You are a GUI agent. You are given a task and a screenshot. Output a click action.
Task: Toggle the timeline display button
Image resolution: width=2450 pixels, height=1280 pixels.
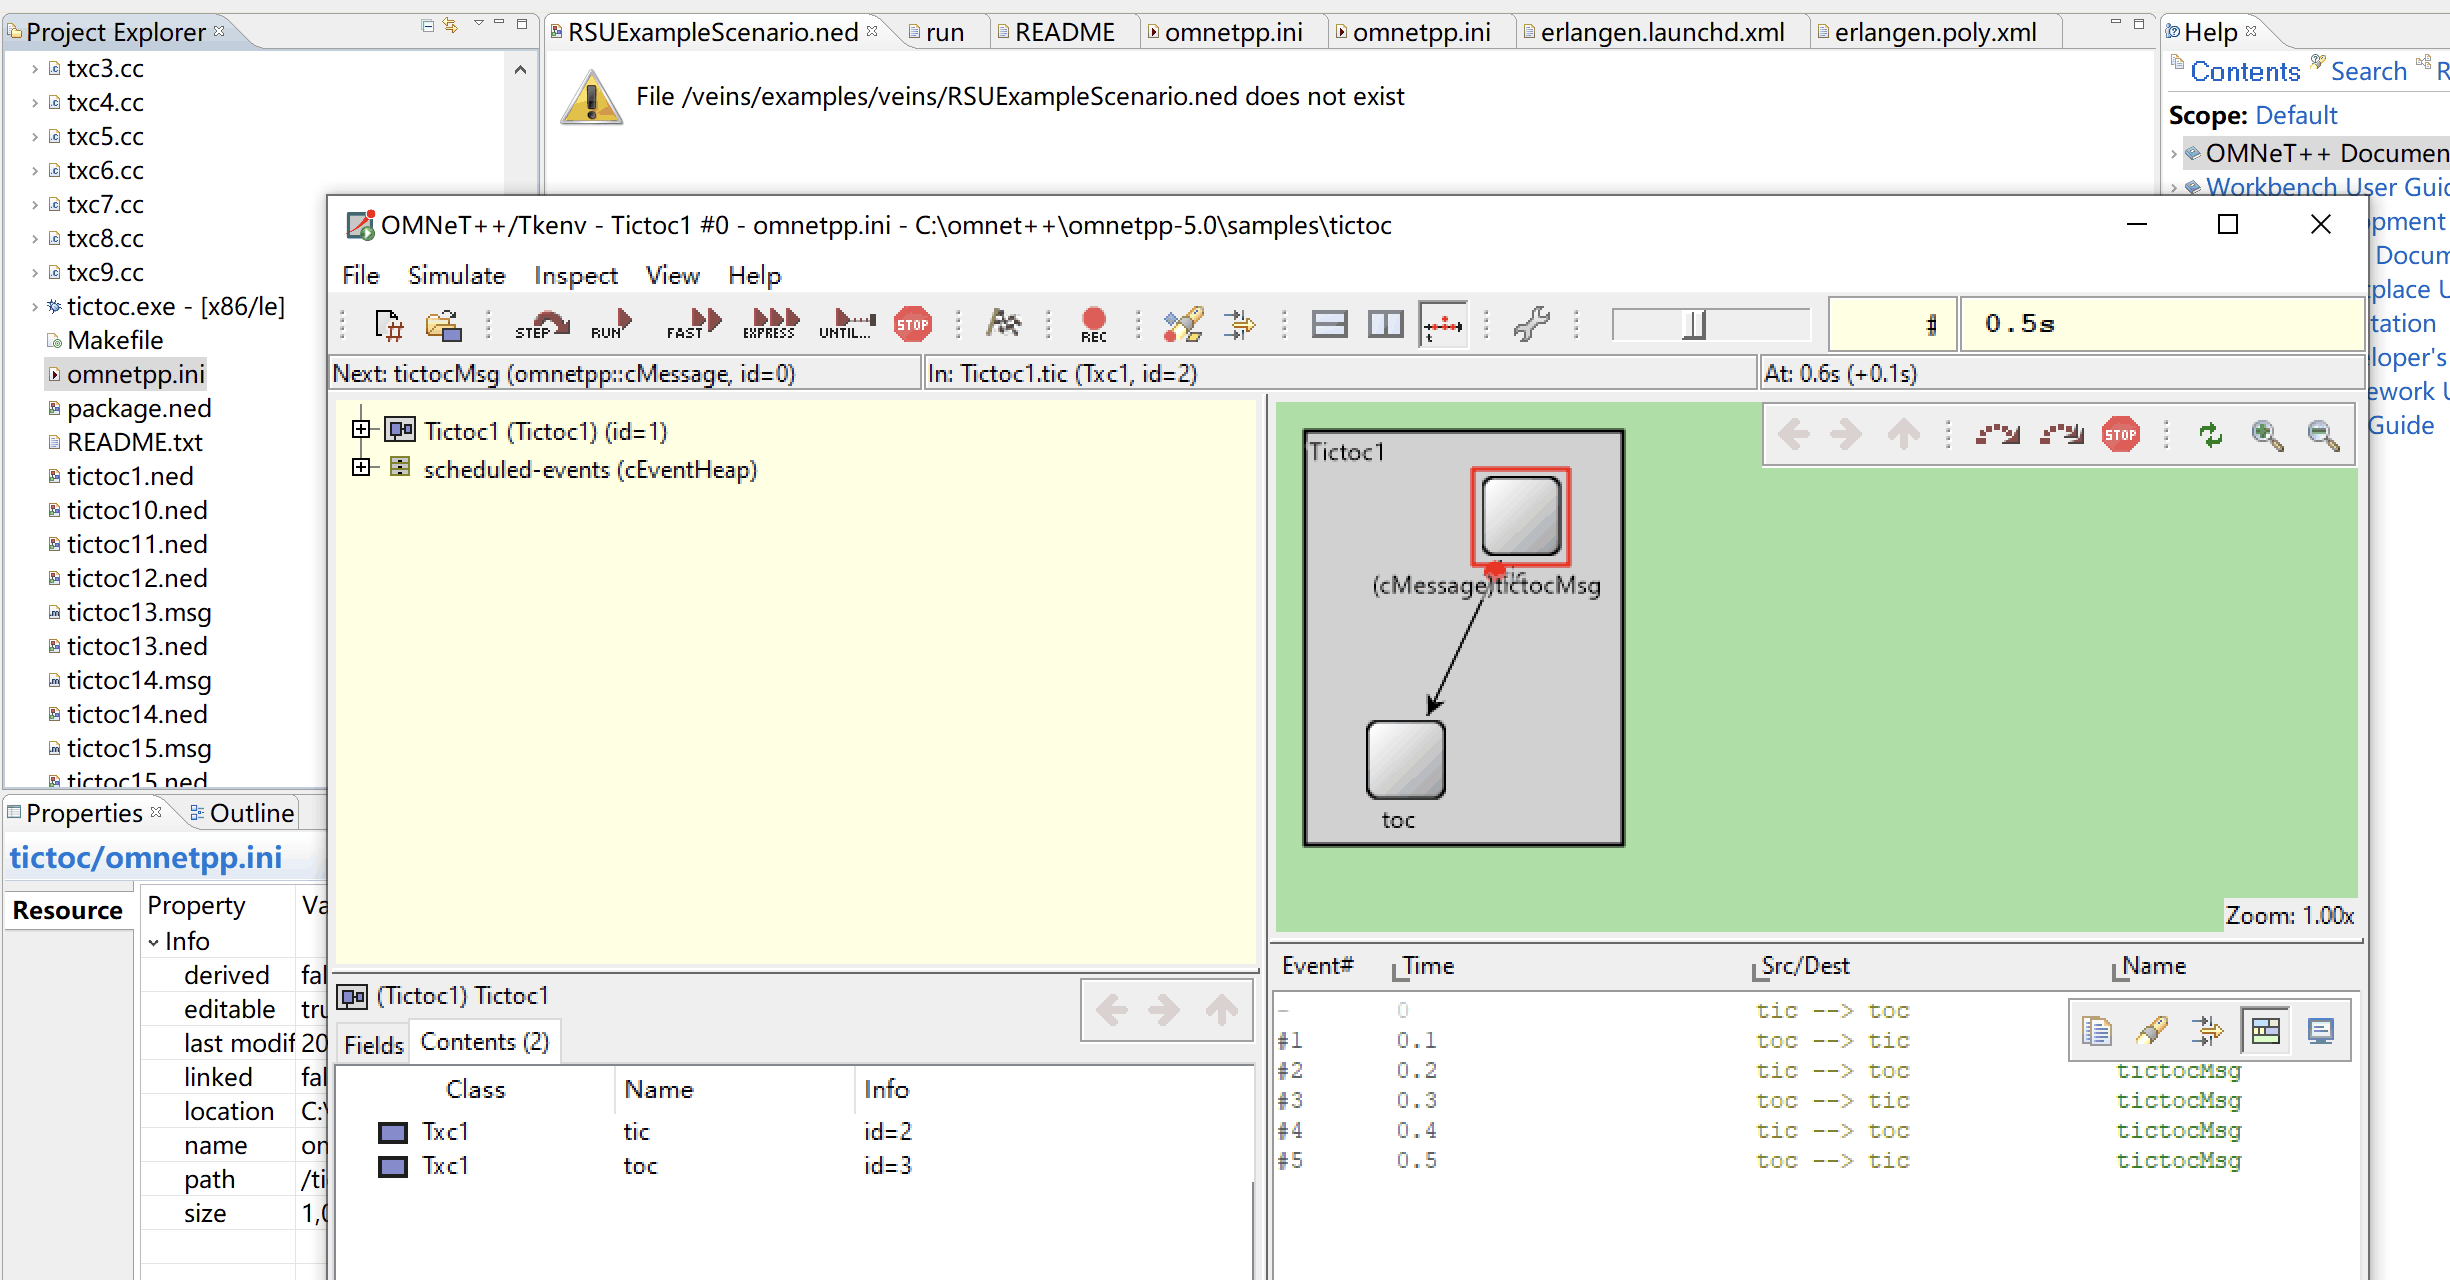pyautogui.click(x=1442, y=324)
